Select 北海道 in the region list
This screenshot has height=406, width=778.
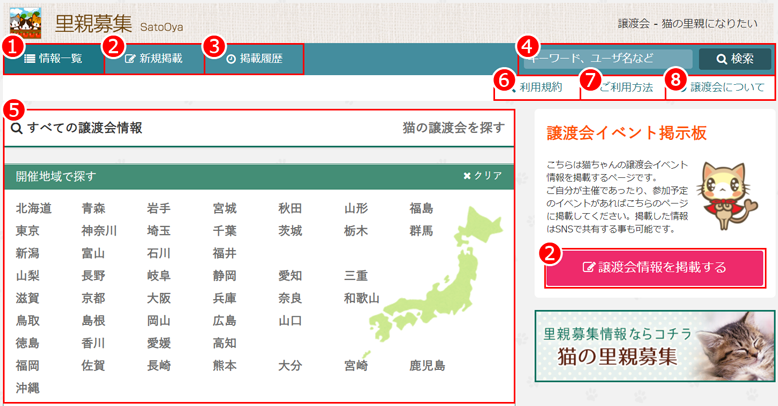(34, 209)
